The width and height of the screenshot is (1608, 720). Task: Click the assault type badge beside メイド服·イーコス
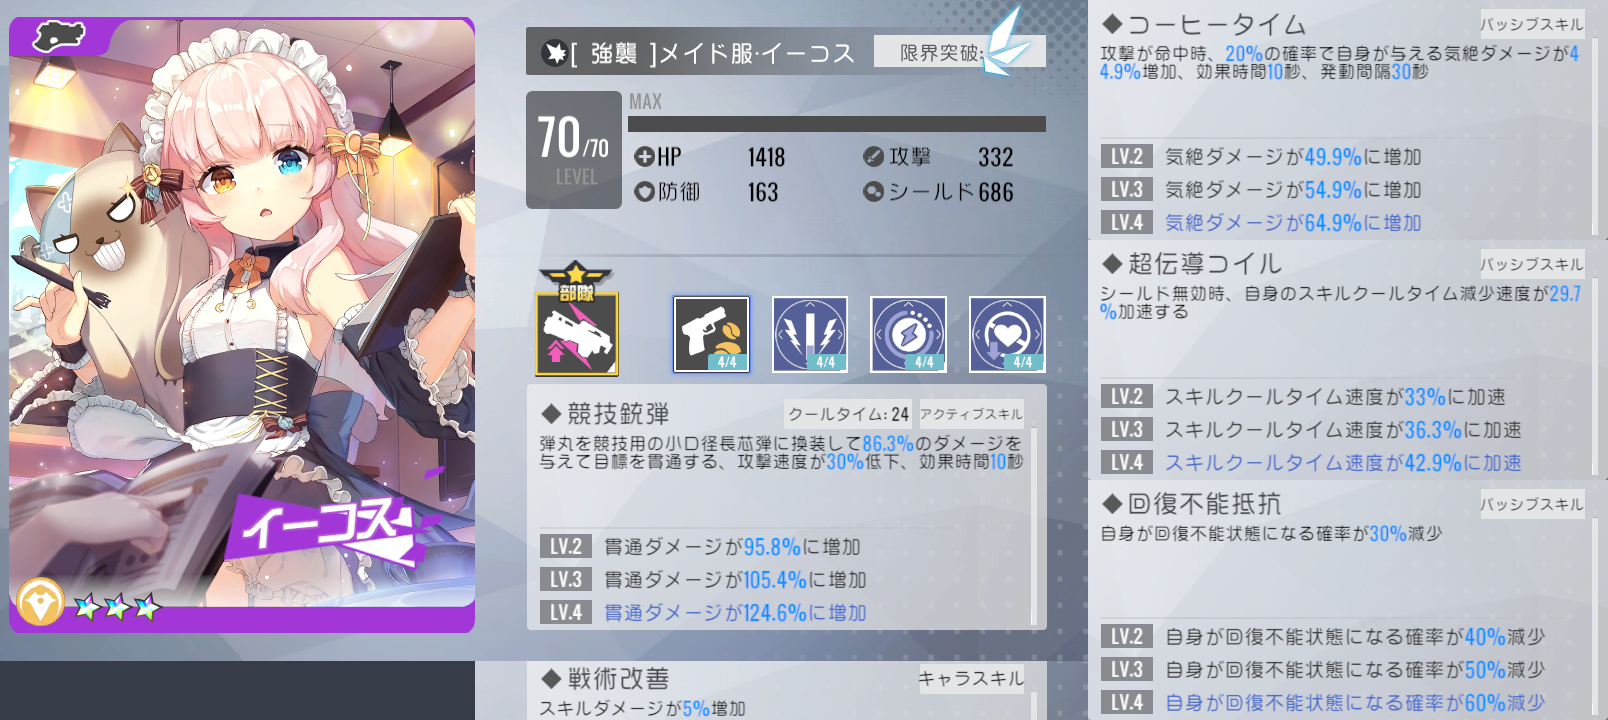tap(554, 53)
